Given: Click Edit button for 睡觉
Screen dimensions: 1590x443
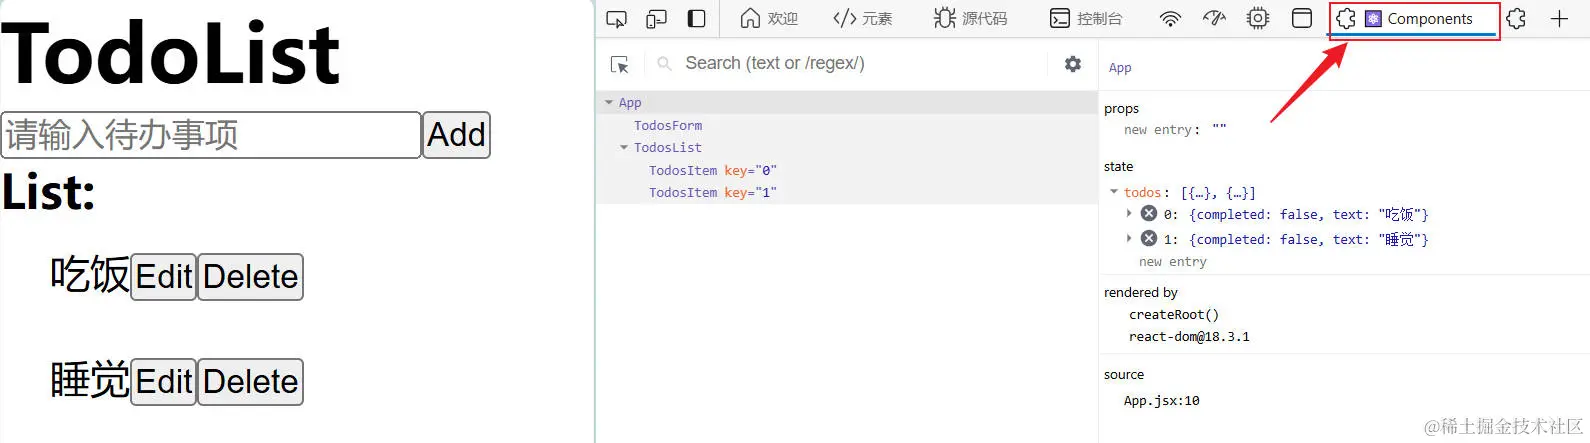Looking at the screenshot, I should pyautogui.click(x=163, y=382).
